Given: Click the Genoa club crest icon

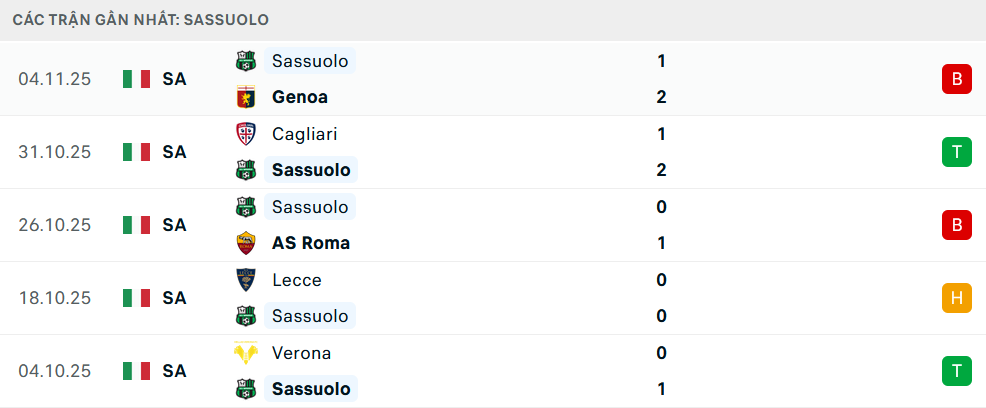Looking at the screenshot, I should pos(245,97).
